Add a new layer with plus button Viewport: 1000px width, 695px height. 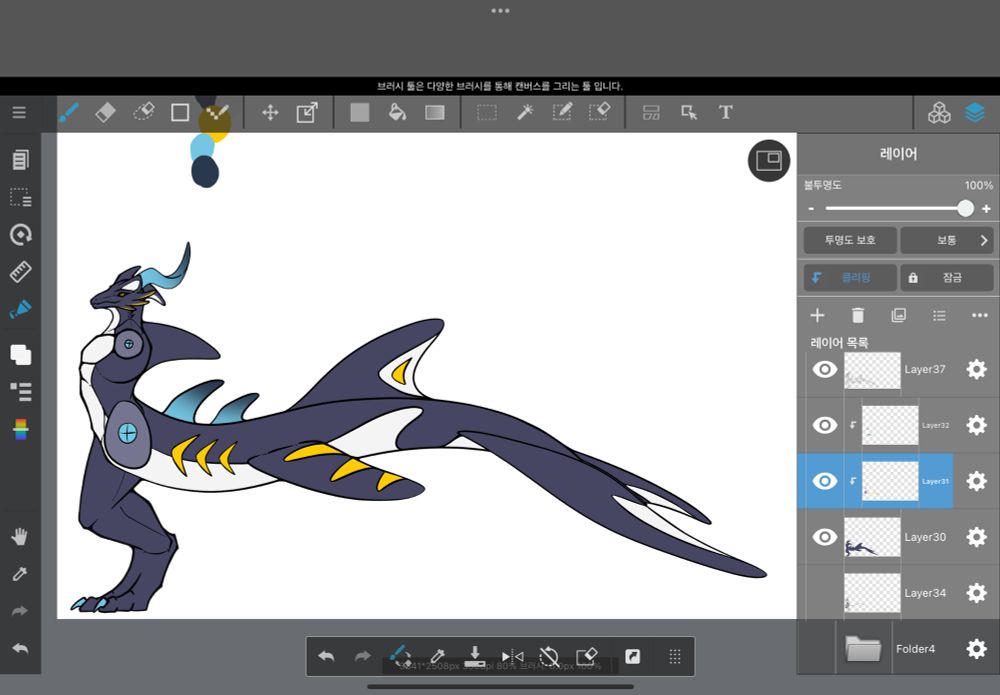tap(817, 316)
